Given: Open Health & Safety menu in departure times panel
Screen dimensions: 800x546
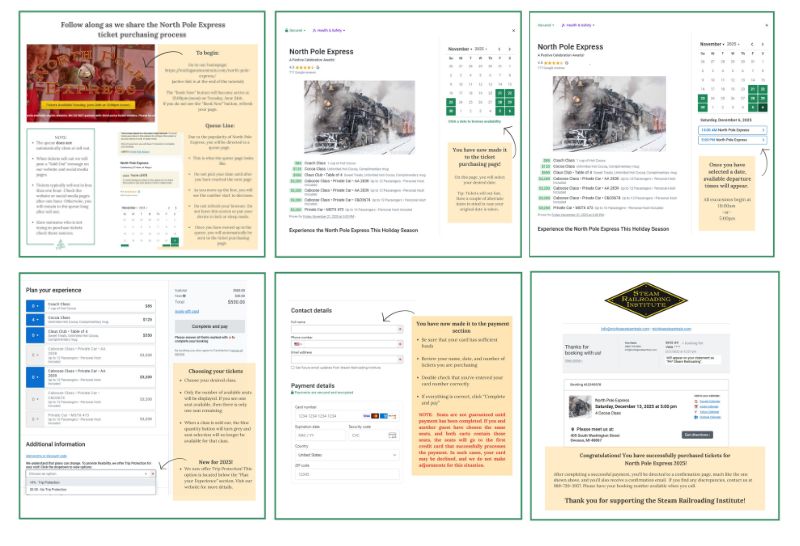Looking at the screenshot, I should (578, 25).
